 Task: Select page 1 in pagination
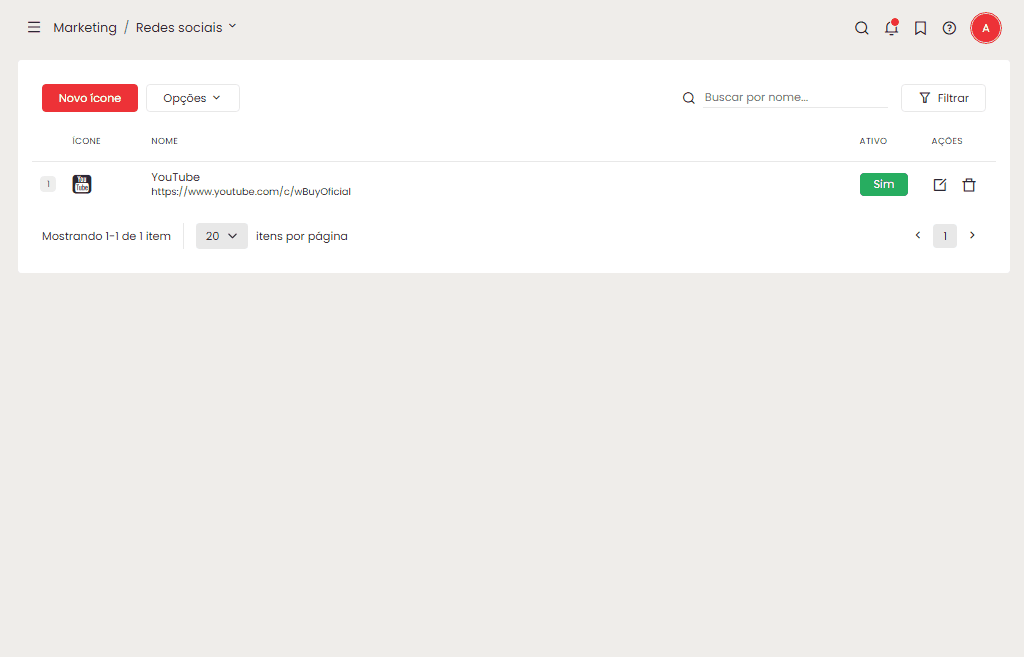(945, 236)
